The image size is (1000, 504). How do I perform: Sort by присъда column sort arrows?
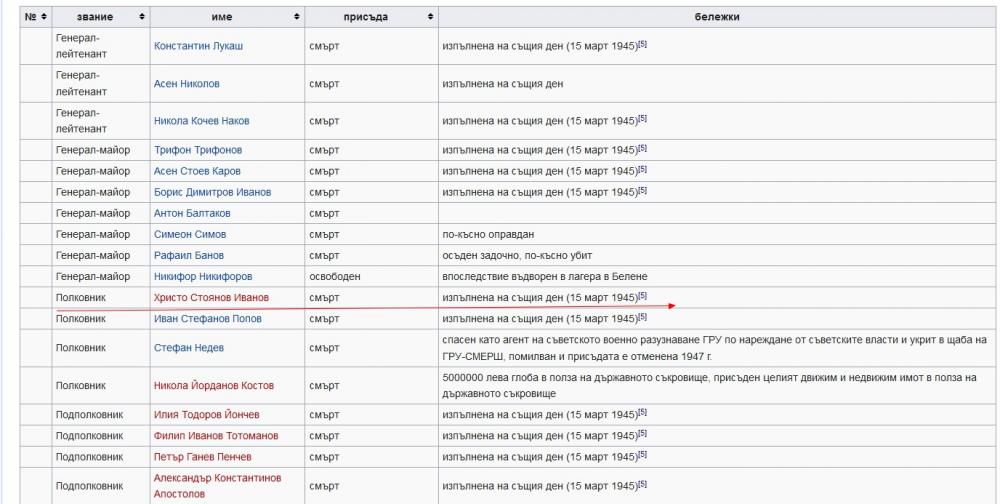pos(430,17)
